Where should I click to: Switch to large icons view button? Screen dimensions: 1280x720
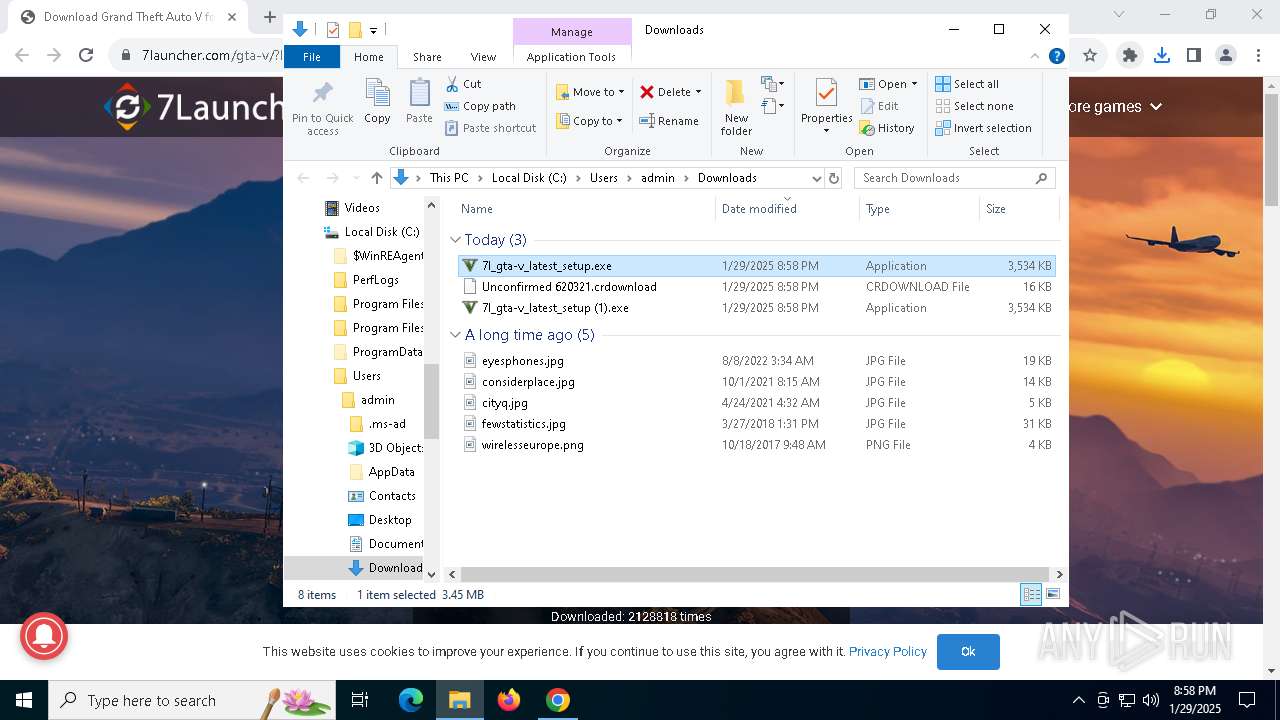click(x=1053, y=595)
